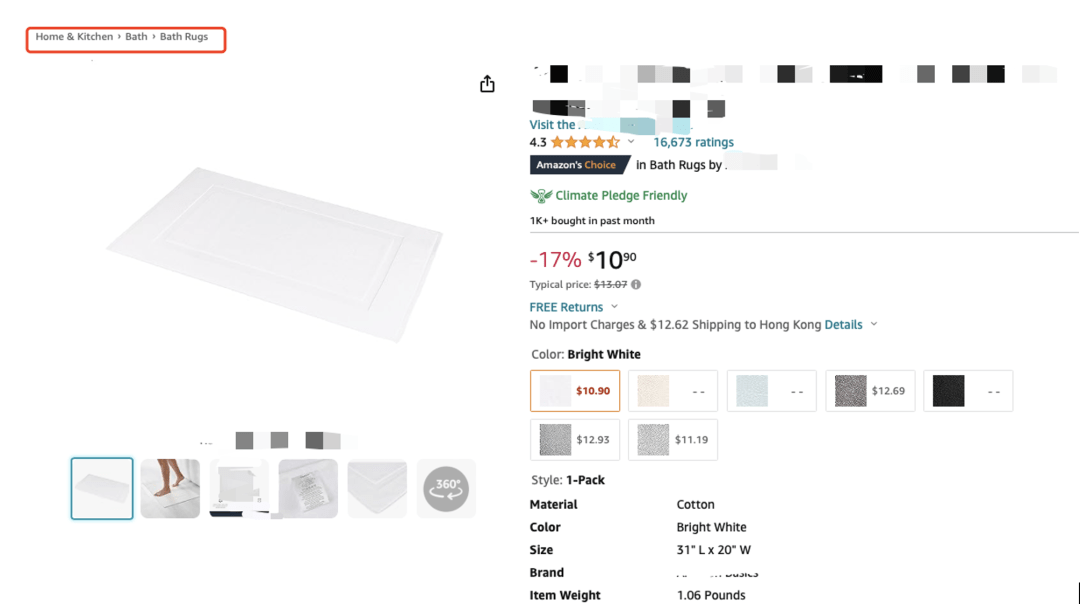
Task: Choose the beige color swatch option
Action: click(673, 391)
